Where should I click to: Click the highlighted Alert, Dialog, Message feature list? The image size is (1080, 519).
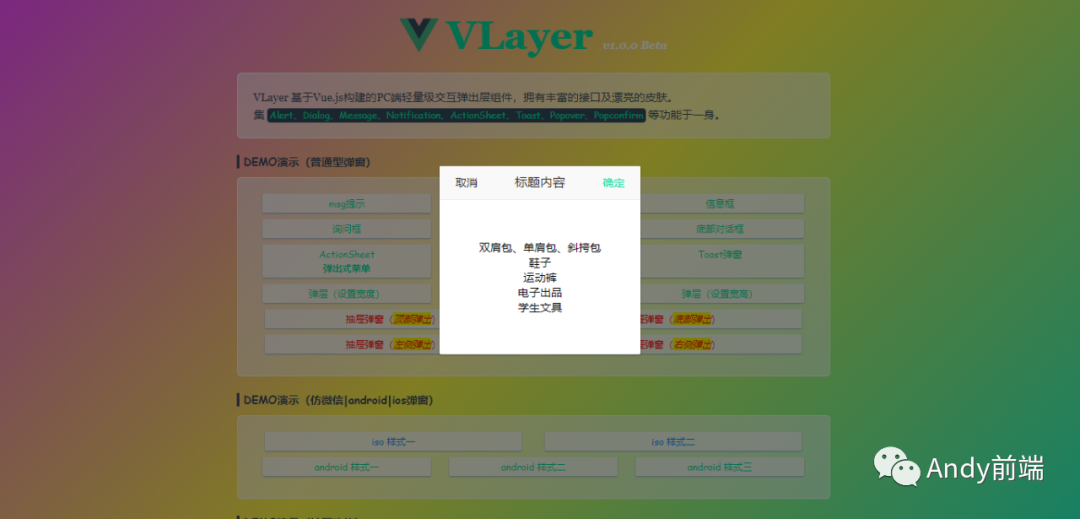click(x=457, y=116)
